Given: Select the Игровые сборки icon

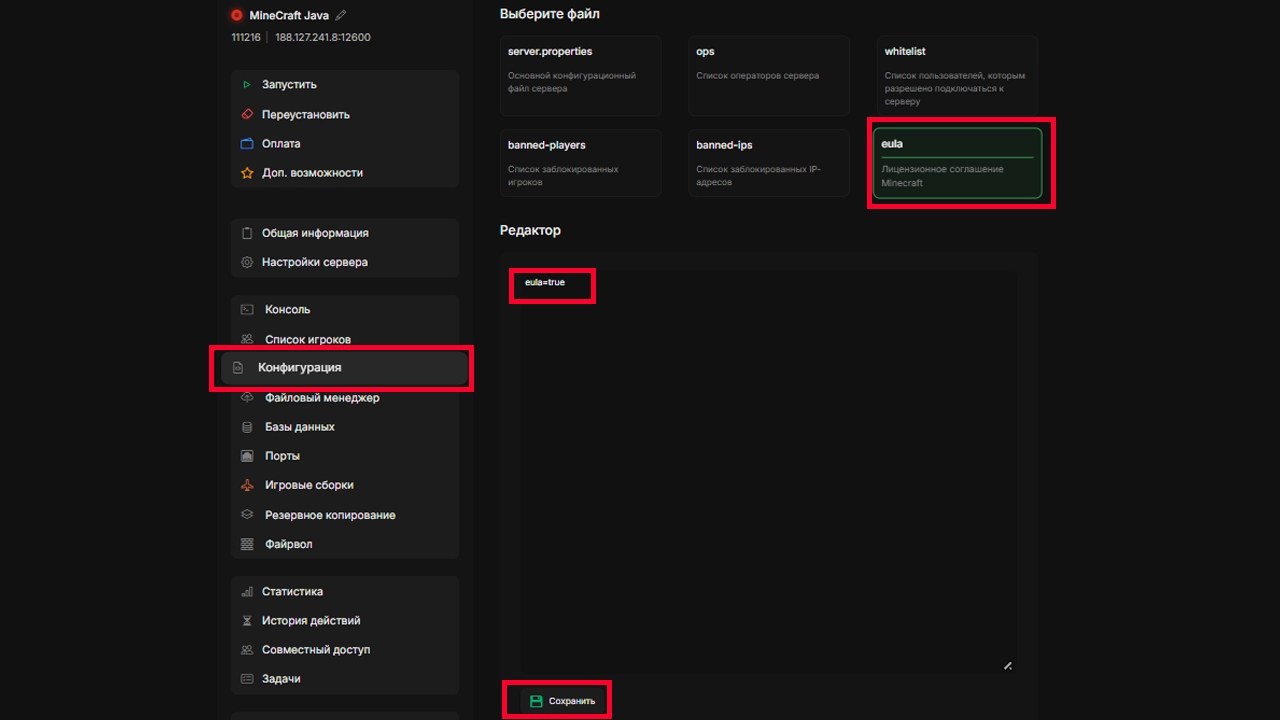Looking at the screenshot, I should click(x=247, y=485).
